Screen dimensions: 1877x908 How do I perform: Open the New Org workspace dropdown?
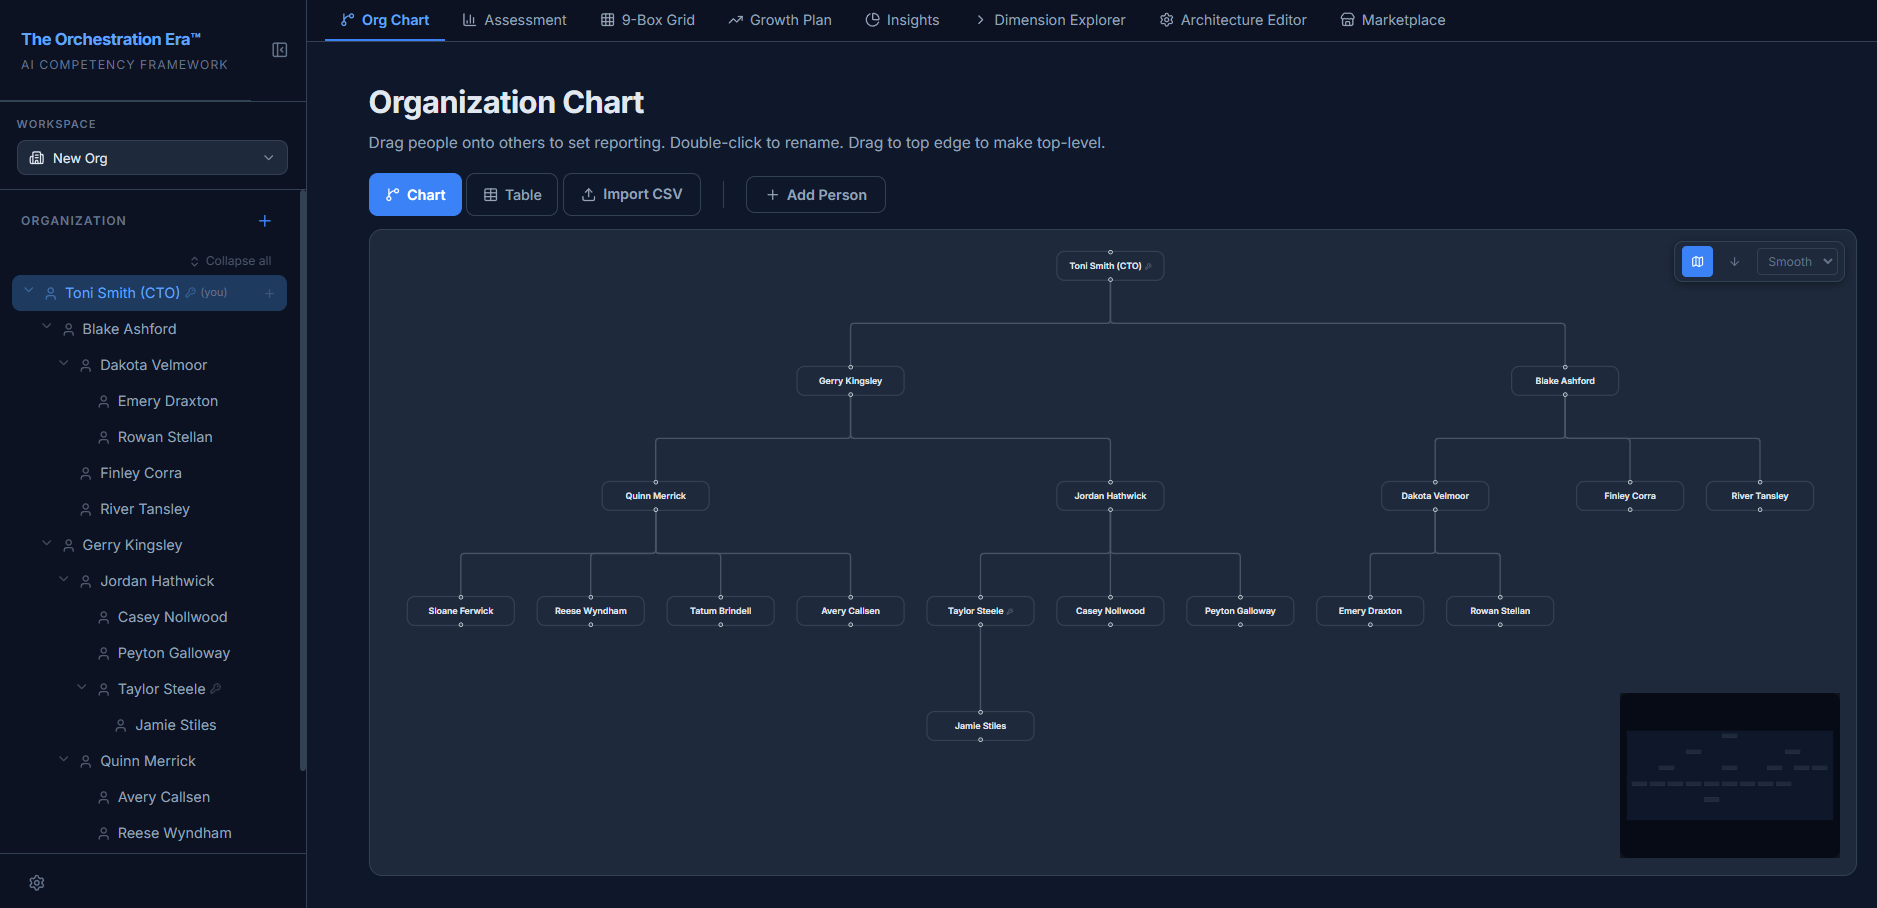152,158
